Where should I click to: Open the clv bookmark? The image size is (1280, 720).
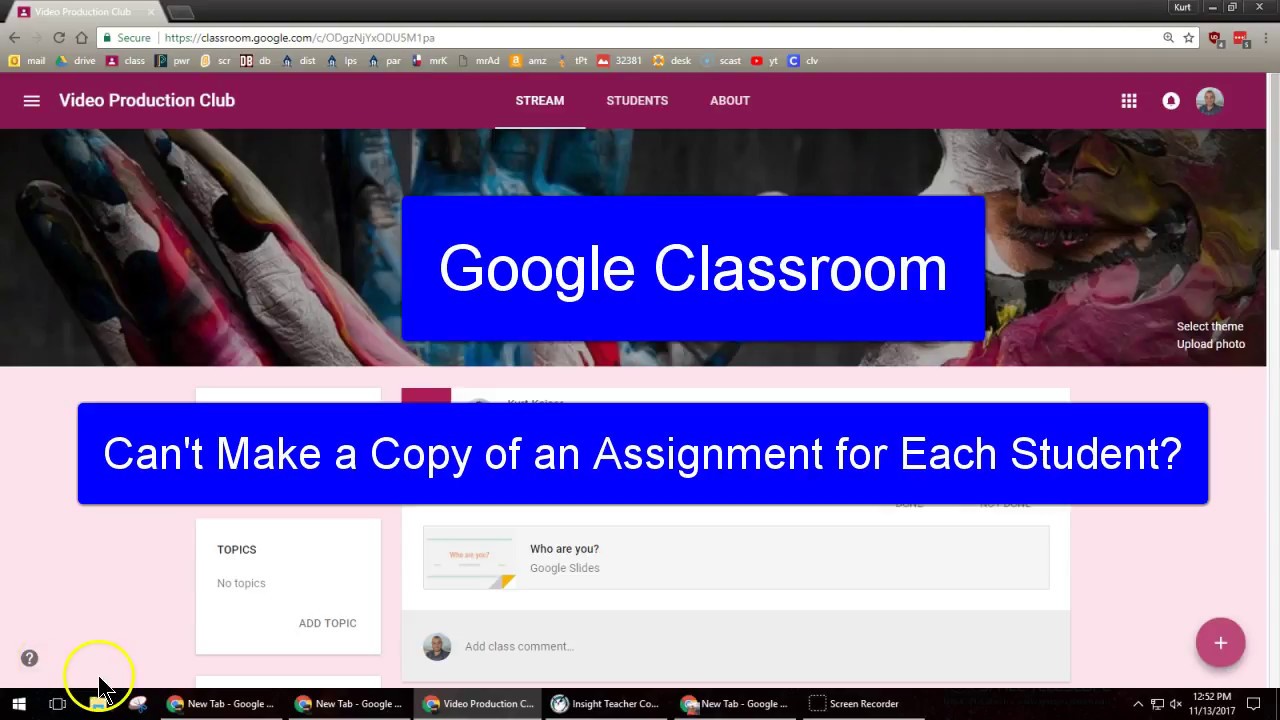[x=803, y=60]
